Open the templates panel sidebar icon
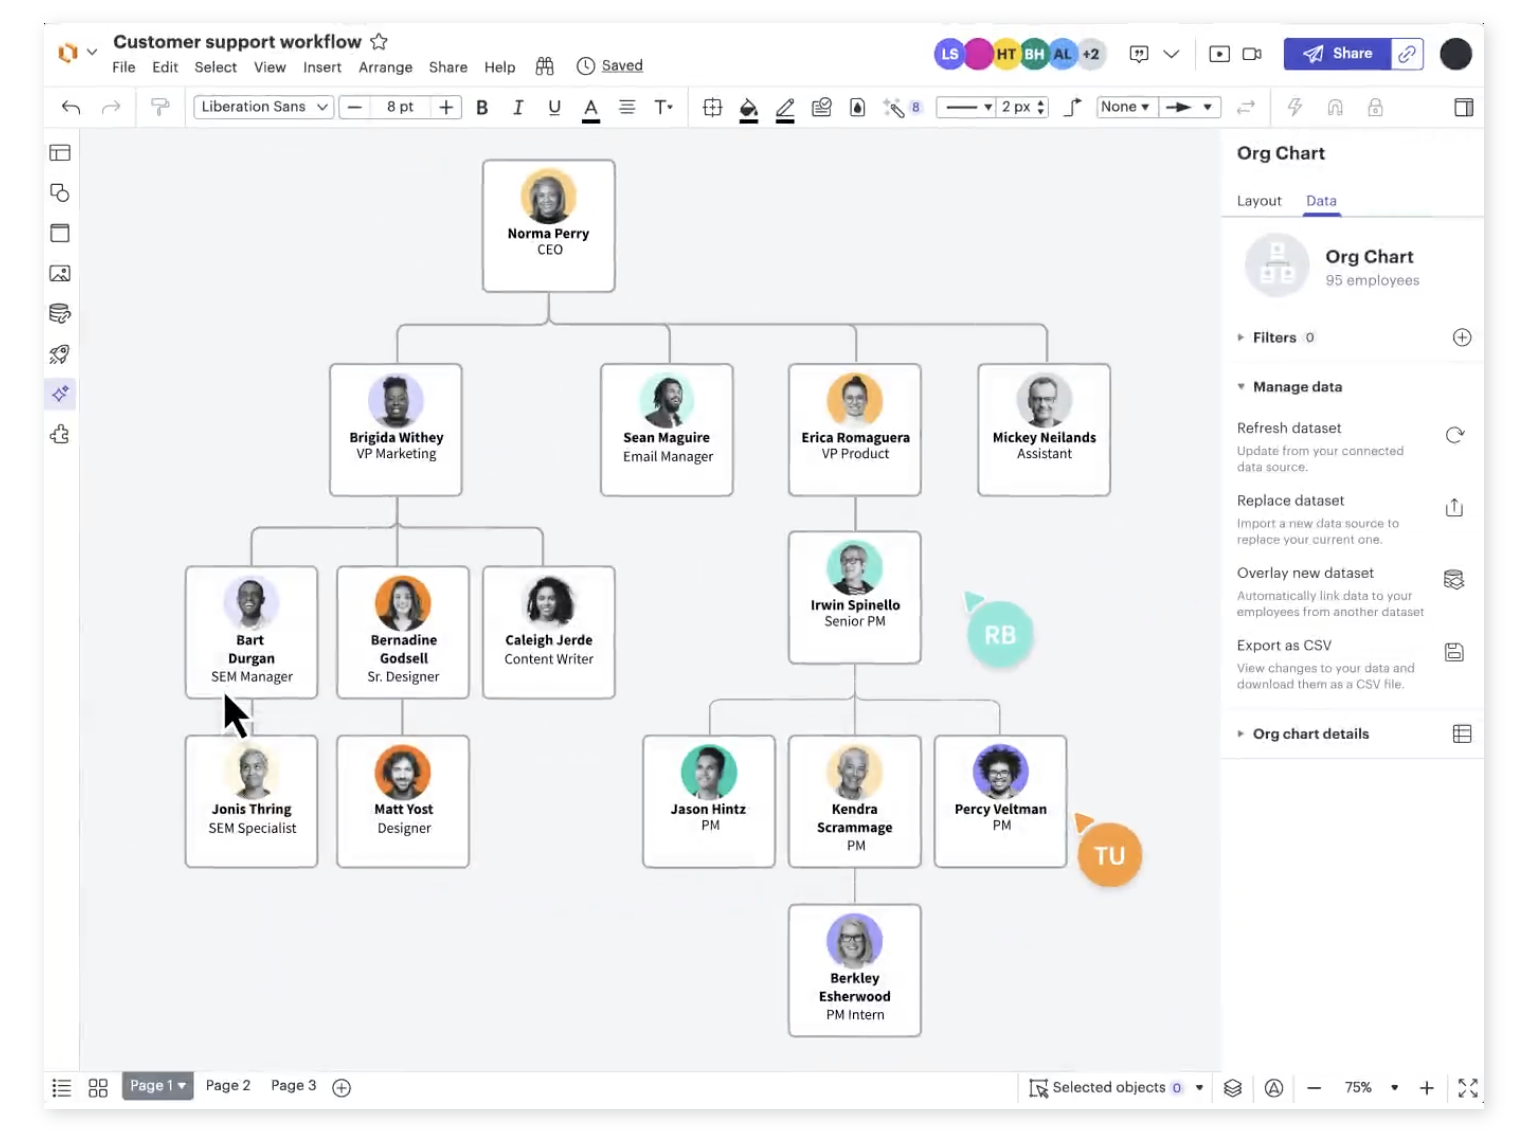1524x1132 pixels. (60, 153)
